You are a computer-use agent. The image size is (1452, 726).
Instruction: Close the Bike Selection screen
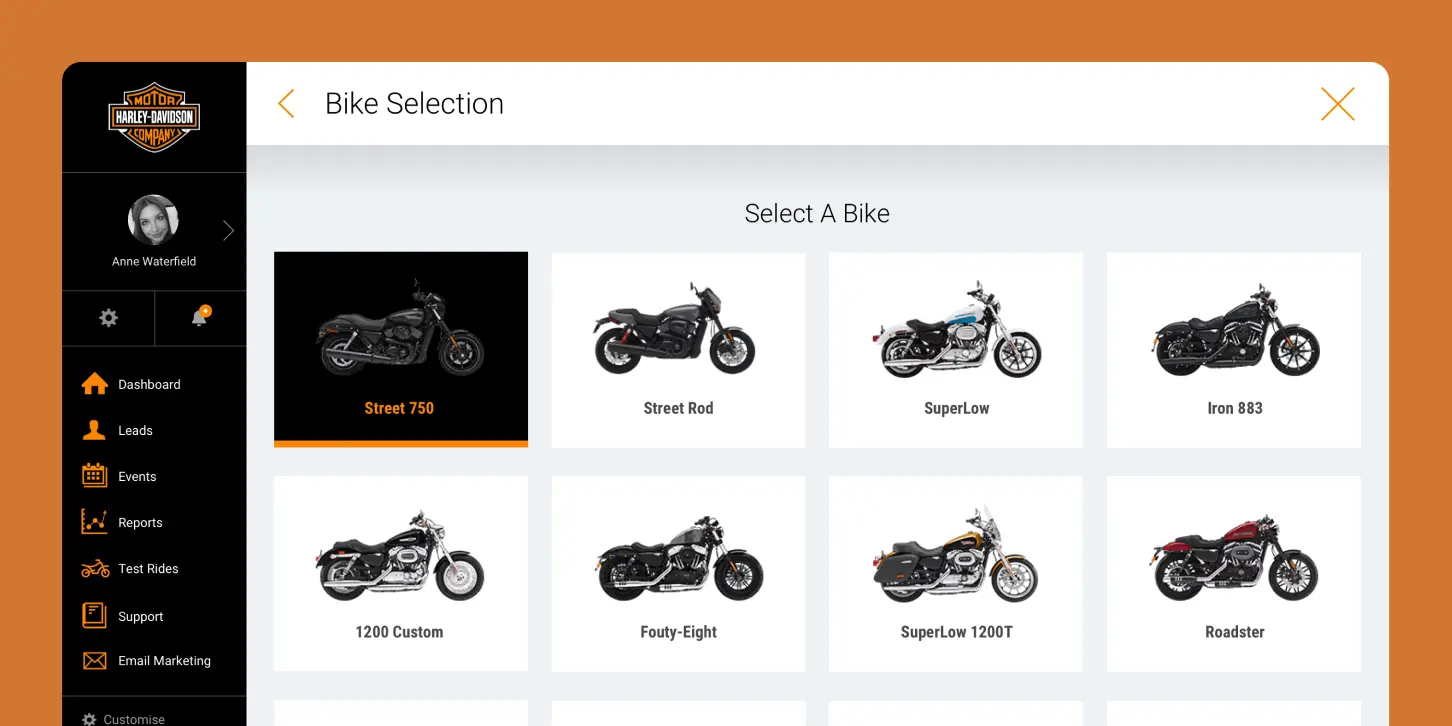coord(1338,103)
